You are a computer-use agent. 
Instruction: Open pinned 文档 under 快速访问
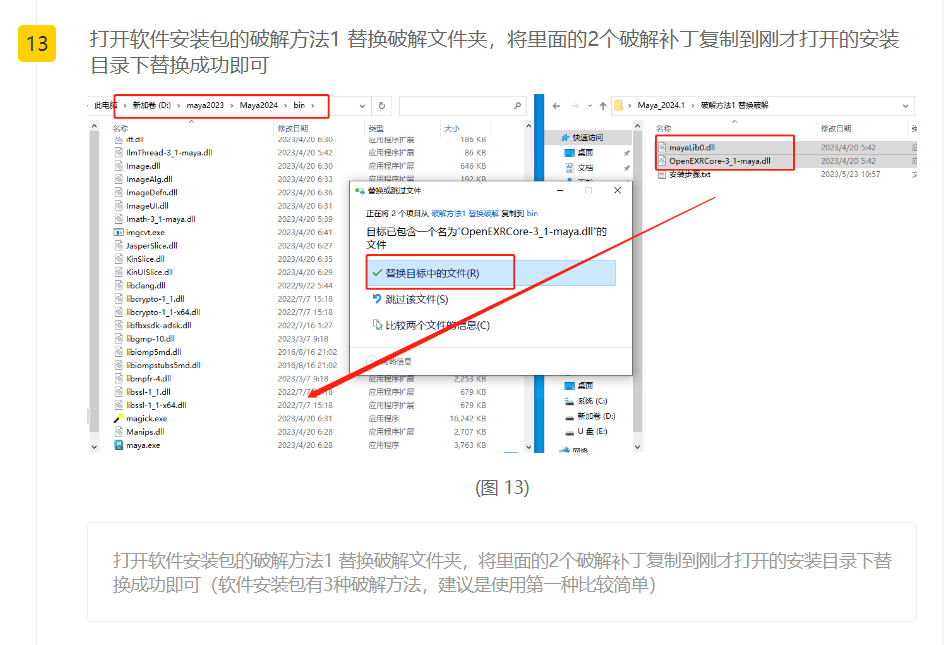[x=585, y=167]
